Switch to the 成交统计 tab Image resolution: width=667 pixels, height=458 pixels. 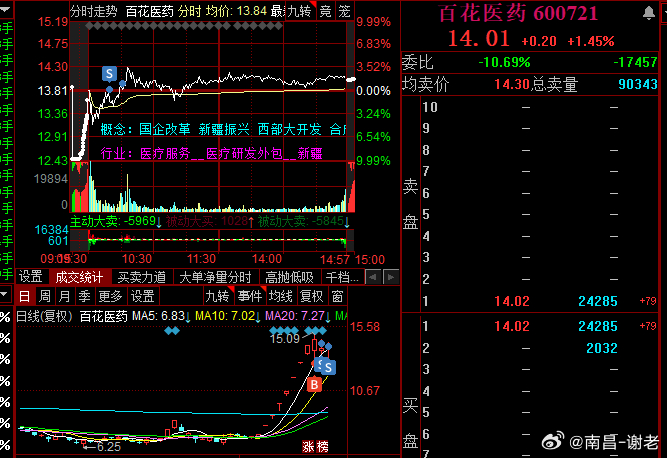point(80,277)
